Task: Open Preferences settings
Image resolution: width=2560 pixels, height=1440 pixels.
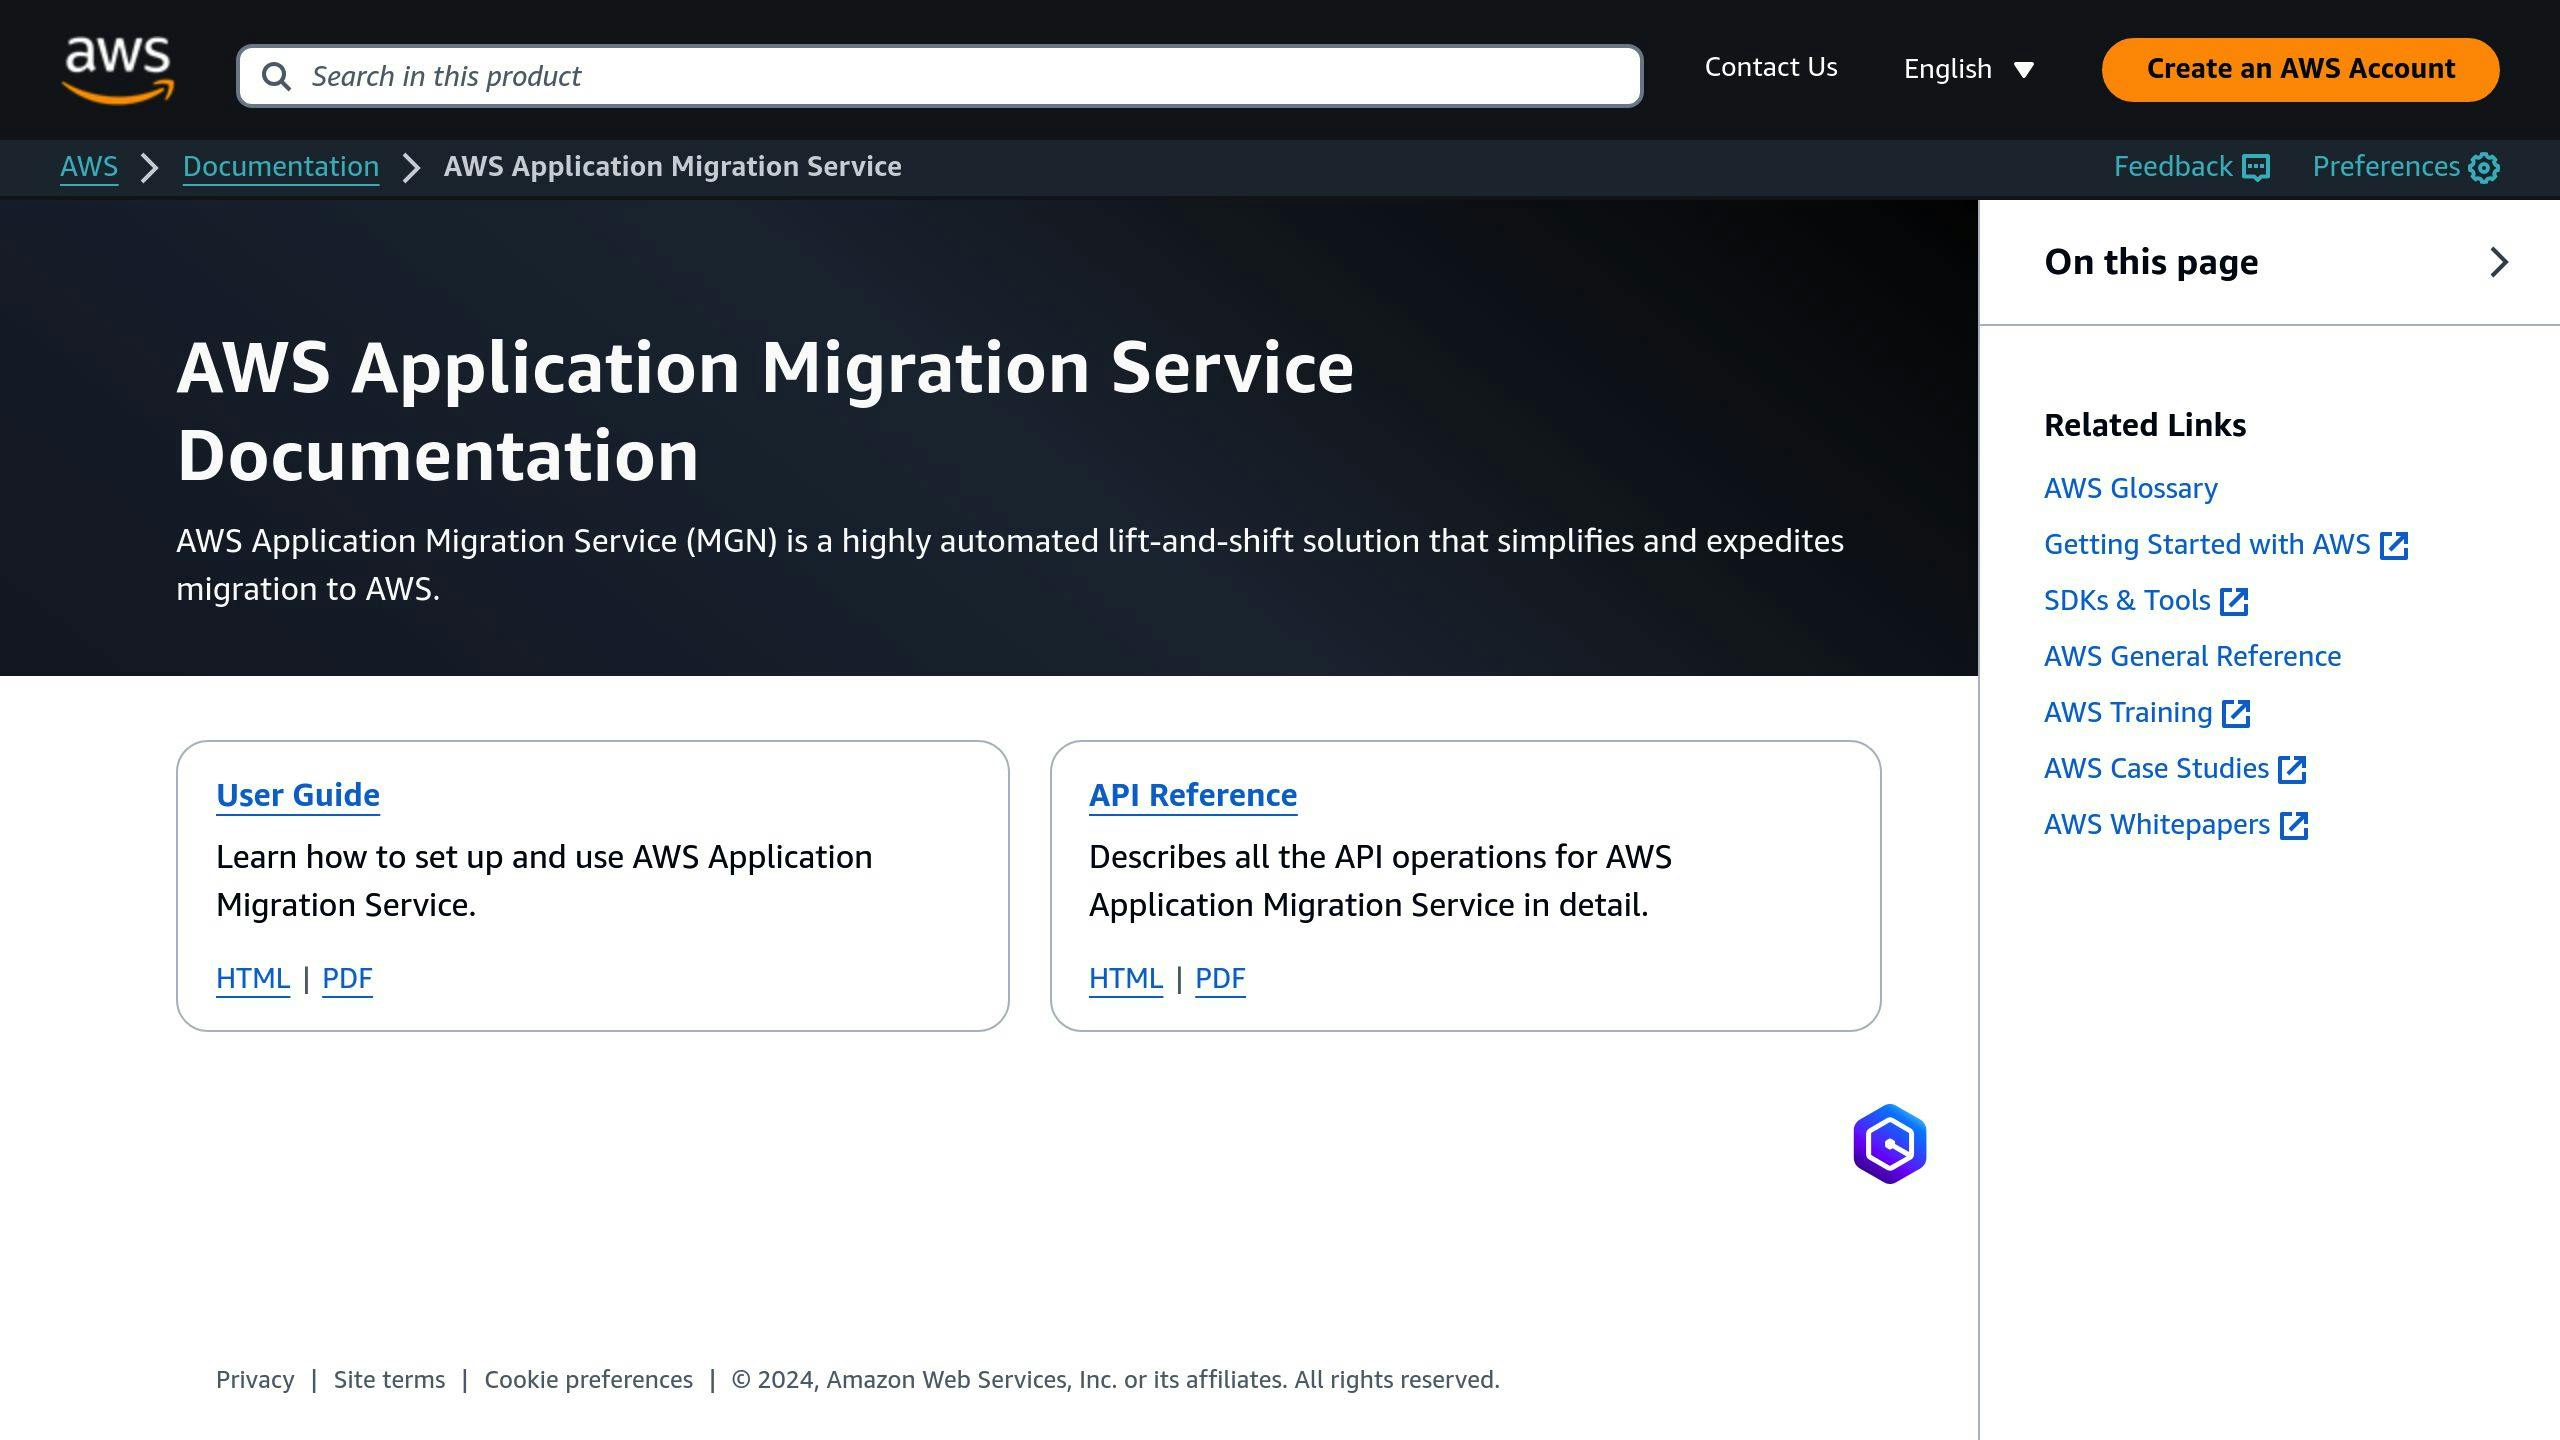Action: (2405, 166)
